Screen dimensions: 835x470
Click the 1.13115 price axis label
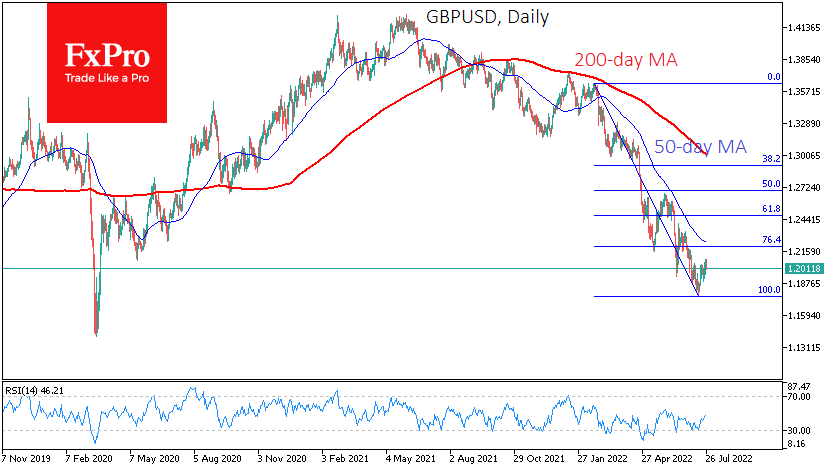pyautogui.click(x=805, y=348)
